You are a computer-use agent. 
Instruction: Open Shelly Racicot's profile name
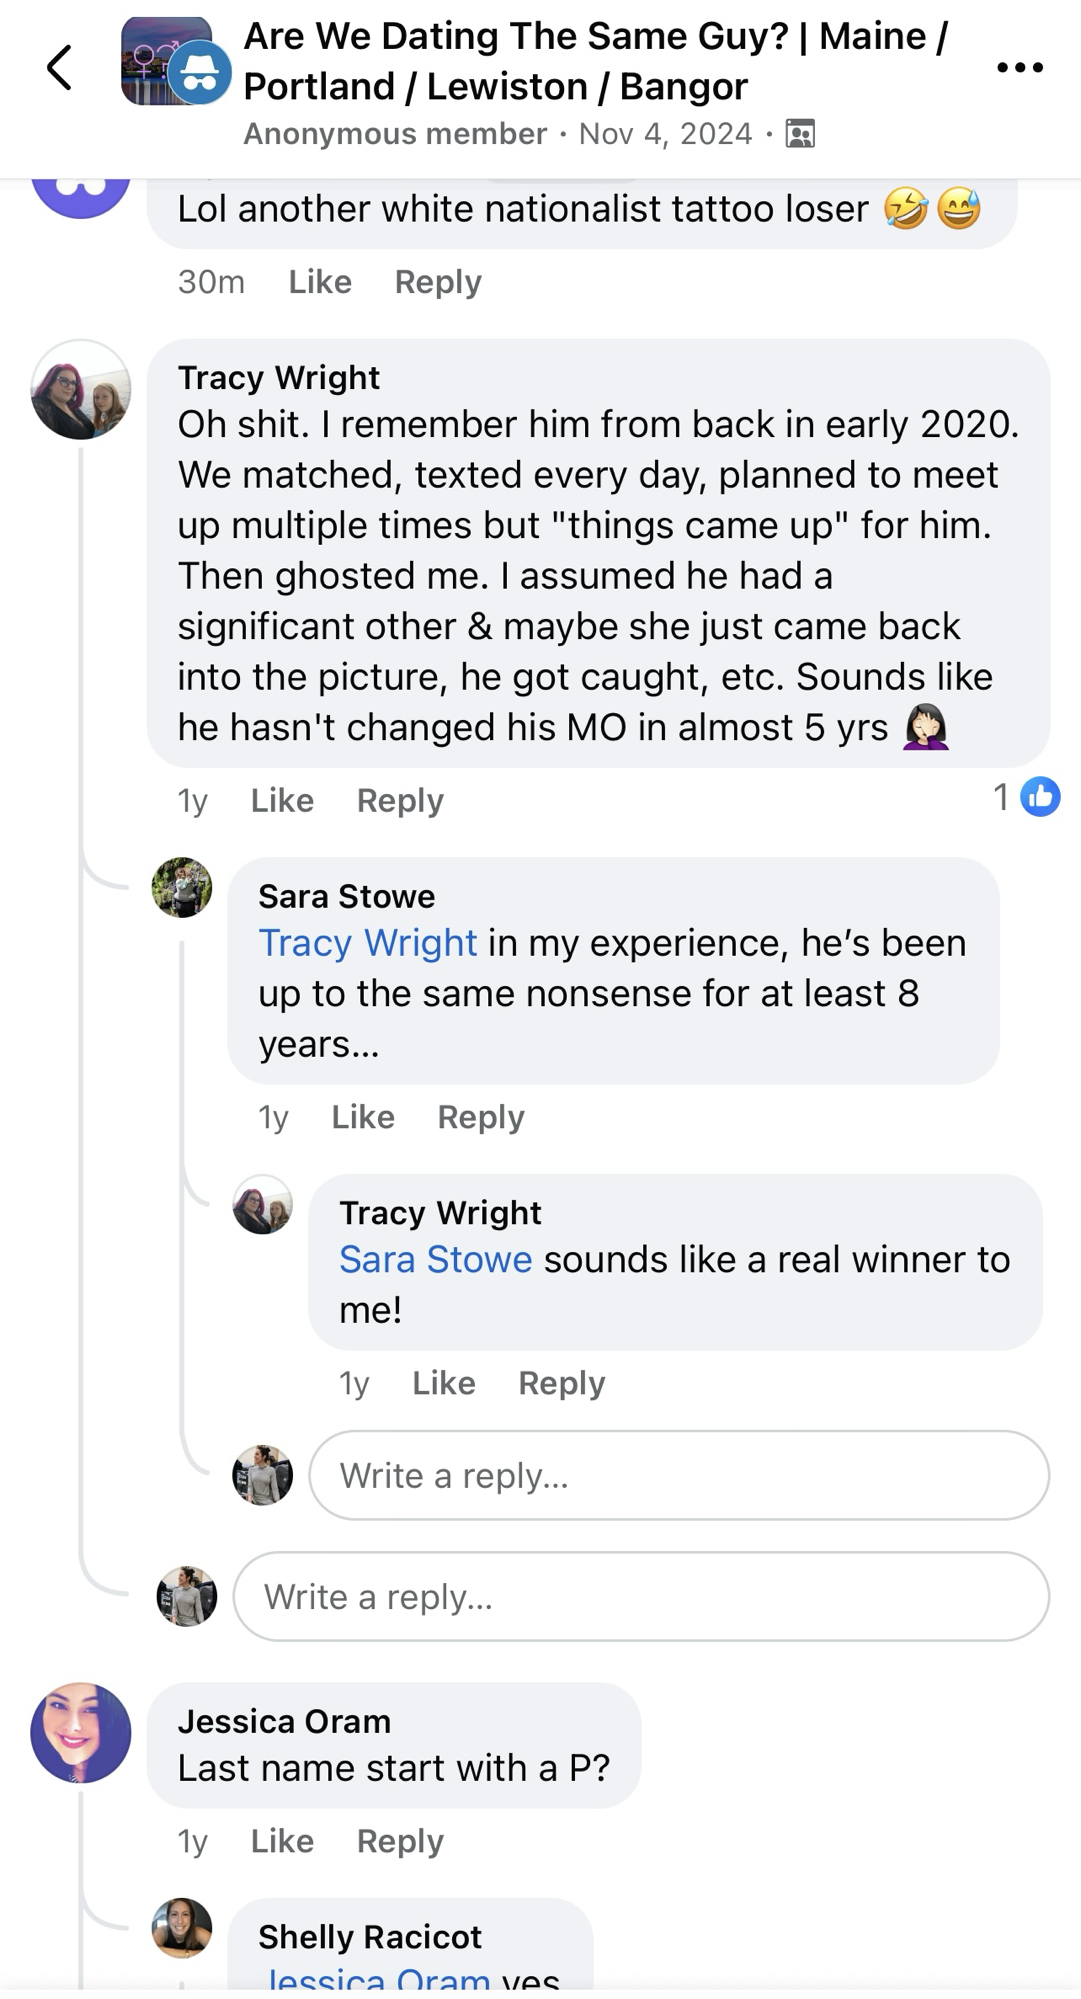[x=370, y=1937]
